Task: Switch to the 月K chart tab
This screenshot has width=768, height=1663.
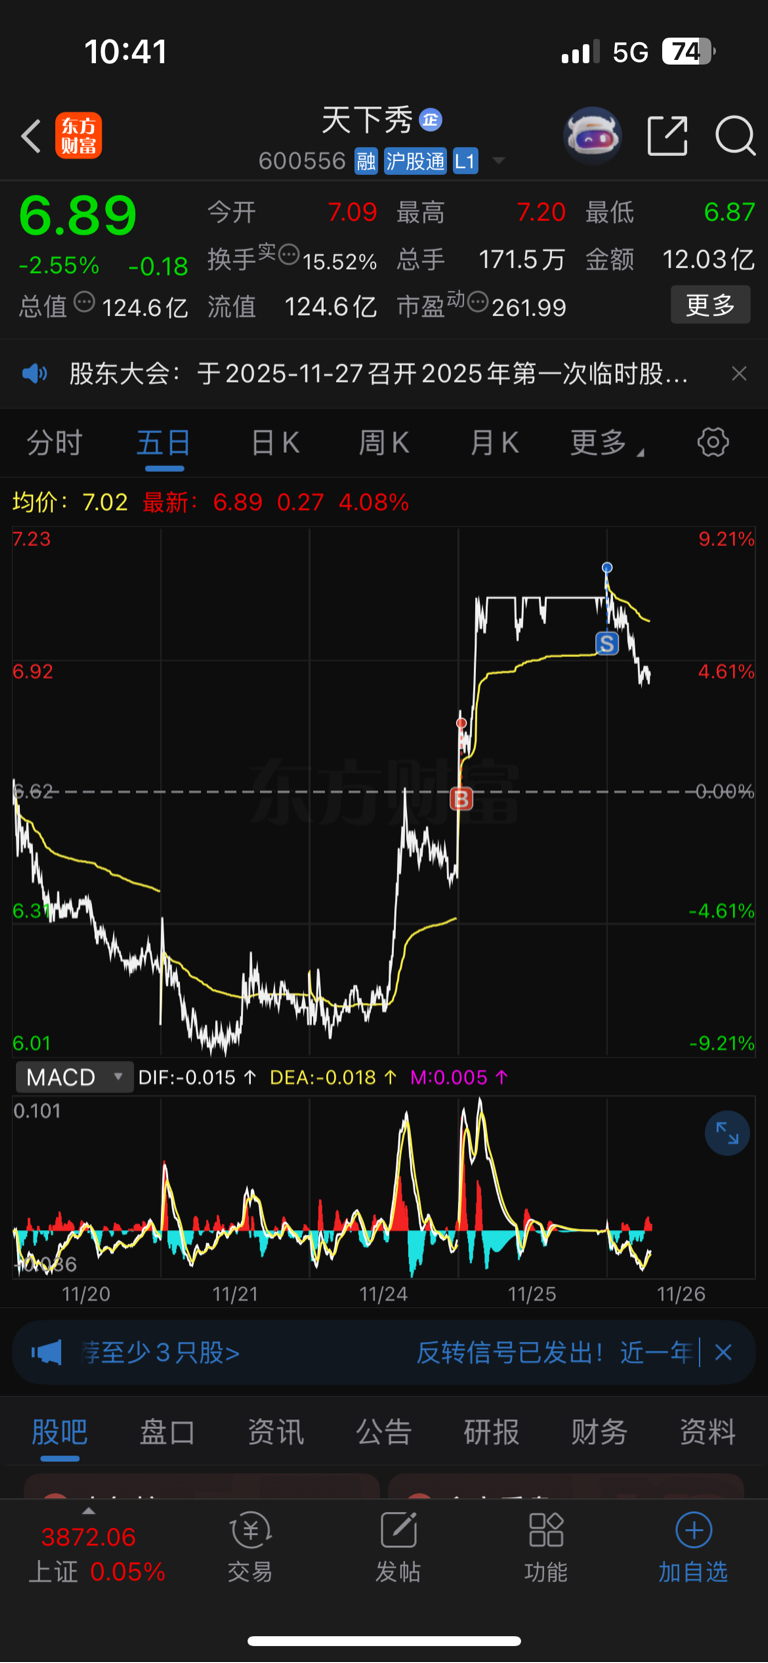Action: (x=494, y=442)
